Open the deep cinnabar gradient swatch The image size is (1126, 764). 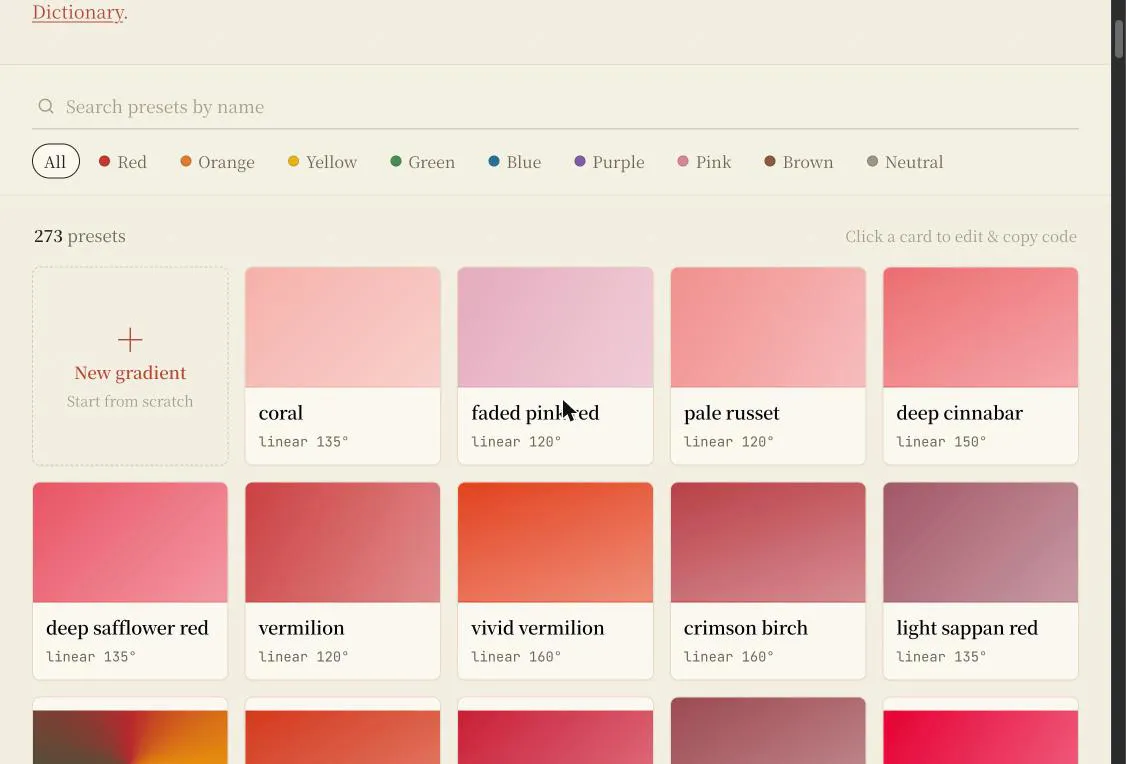tap(980, 327)
